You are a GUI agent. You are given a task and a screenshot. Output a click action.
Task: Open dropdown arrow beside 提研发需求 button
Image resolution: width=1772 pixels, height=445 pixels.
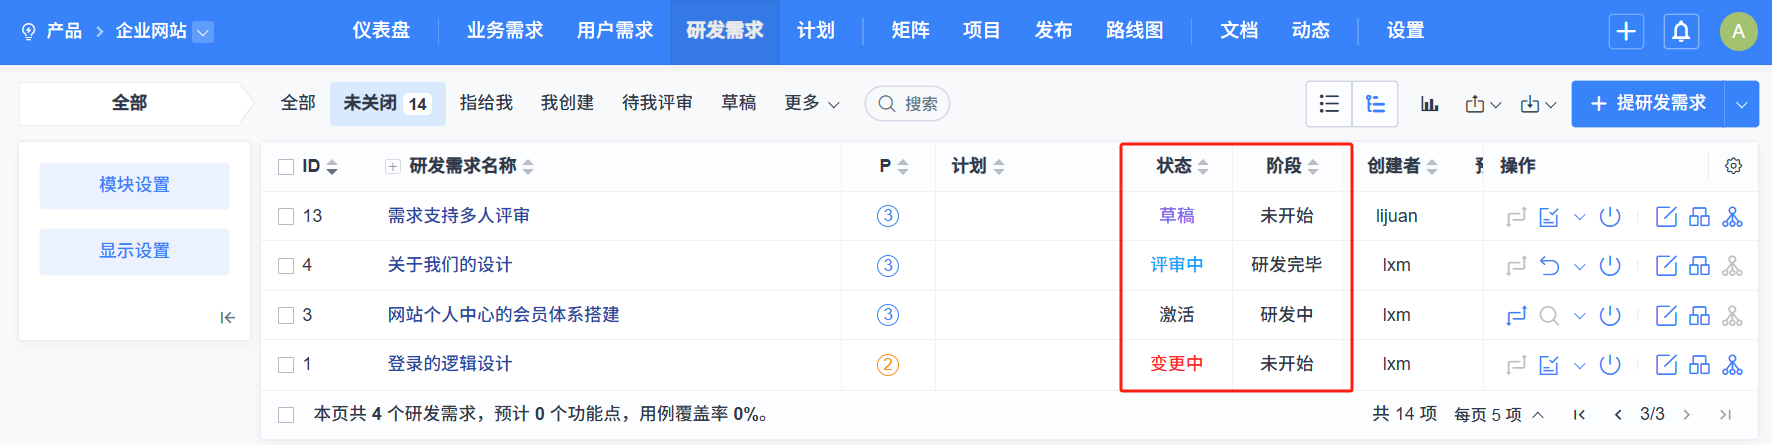tap(1741, 104)
